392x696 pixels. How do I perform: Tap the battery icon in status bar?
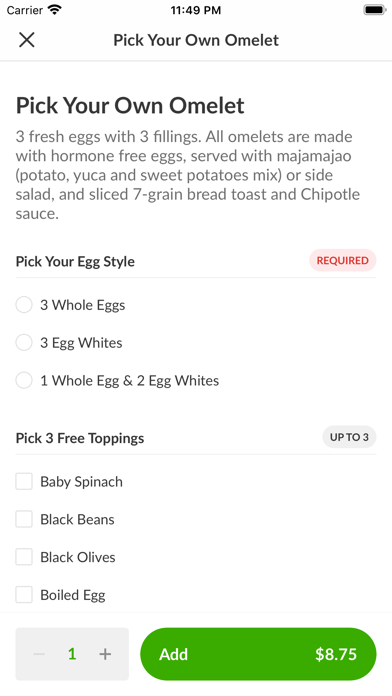click(375, 10)
